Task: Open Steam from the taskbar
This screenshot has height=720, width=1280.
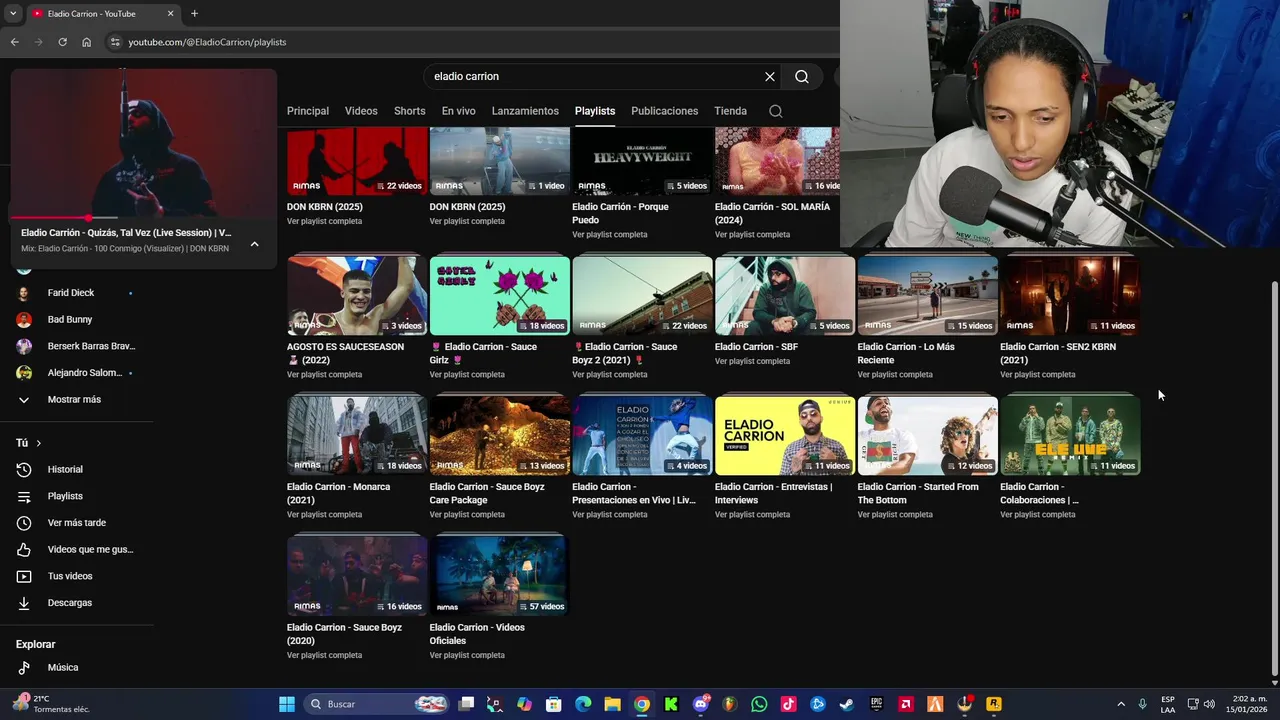Action: (847, 704)
